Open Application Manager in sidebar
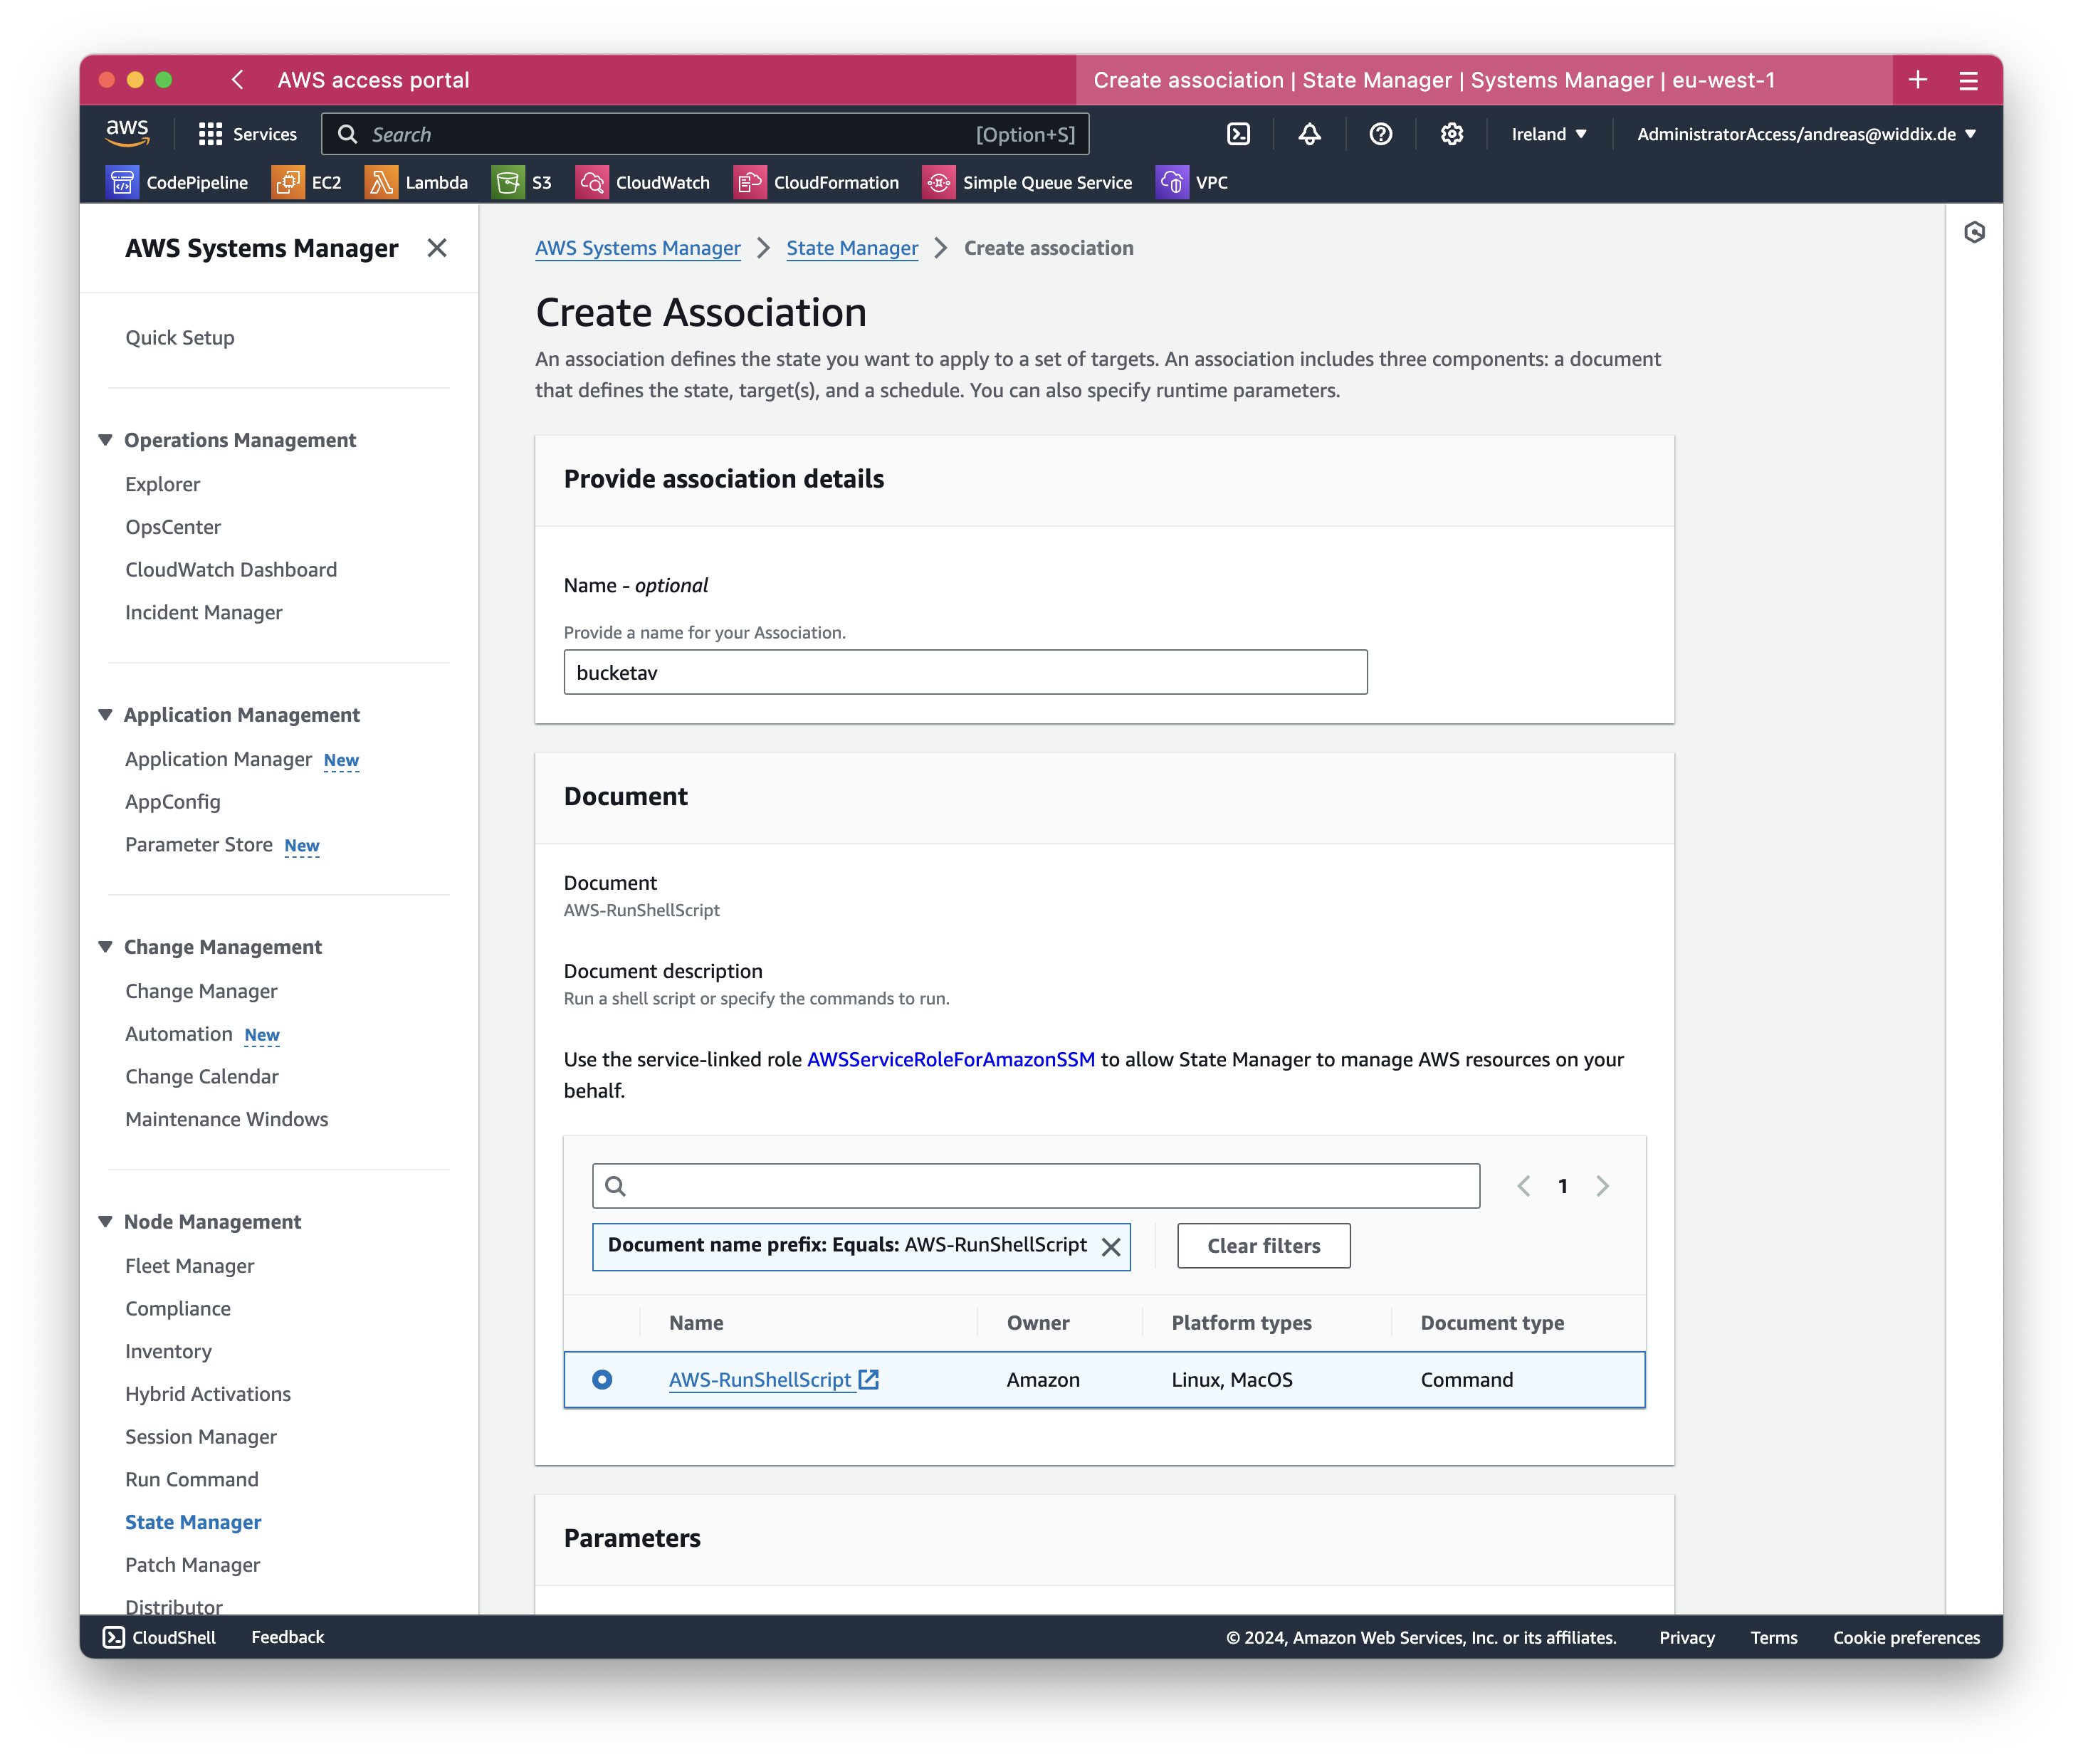2083x1764 pixels. pyautogui.click(x=219, y=759)
